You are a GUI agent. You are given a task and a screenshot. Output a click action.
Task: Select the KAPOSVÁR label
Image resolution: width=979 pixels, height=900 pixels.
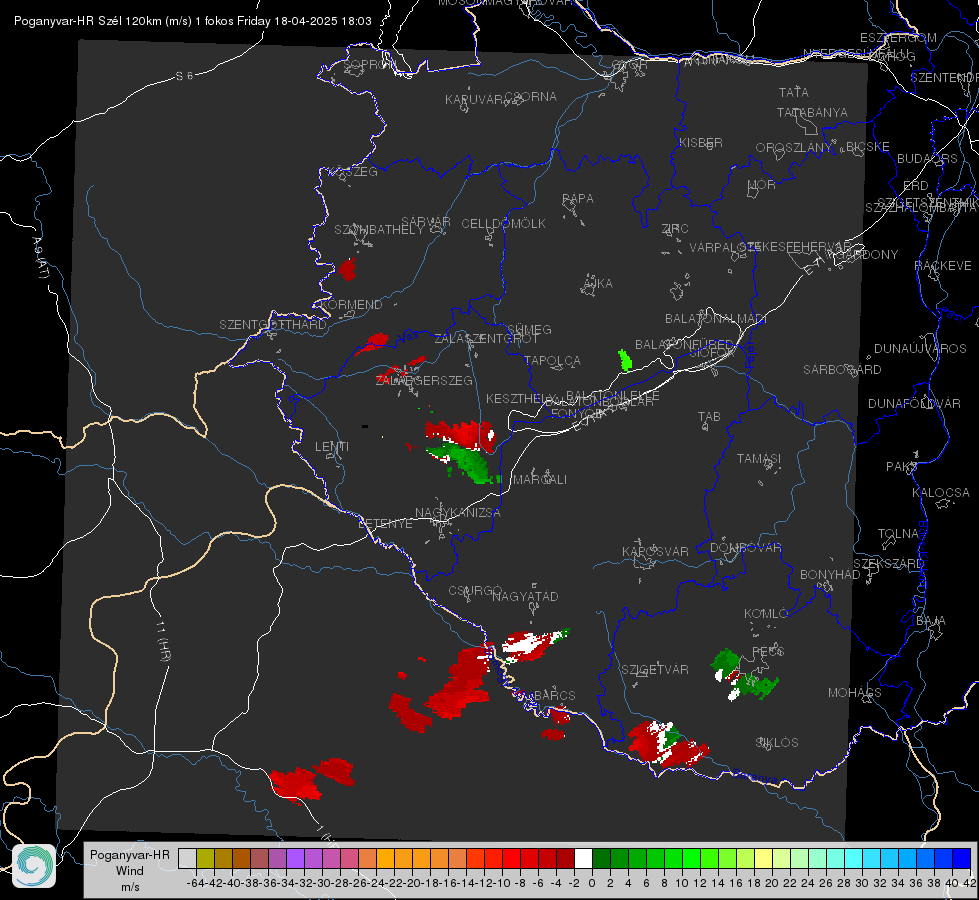coord(655,551)
